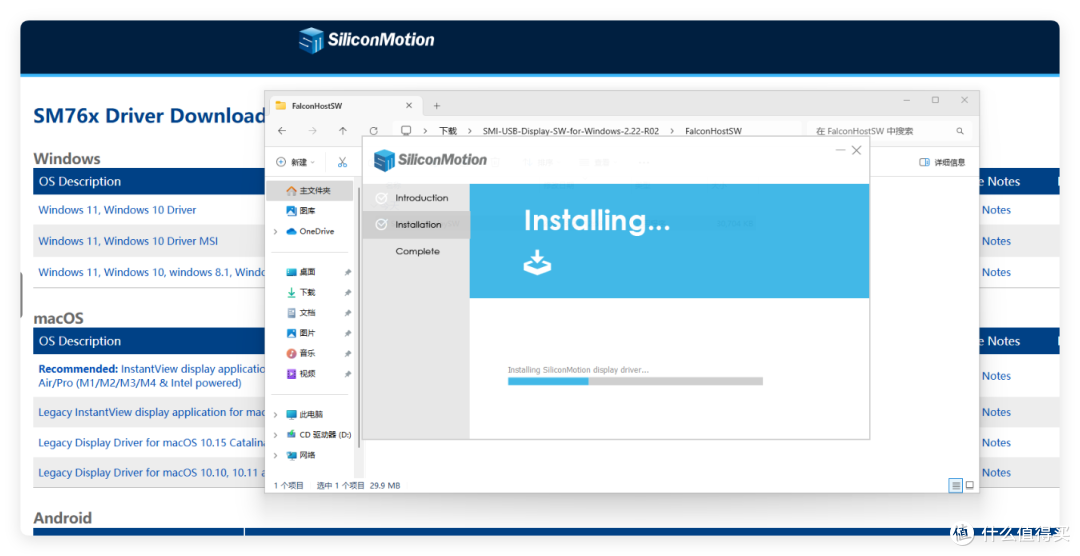The width and height of the screenshot is (1080, 556).
Task: Open Legacy Display Driver macOS 10.15 Catalina link
Action: (x=152, y=442)
